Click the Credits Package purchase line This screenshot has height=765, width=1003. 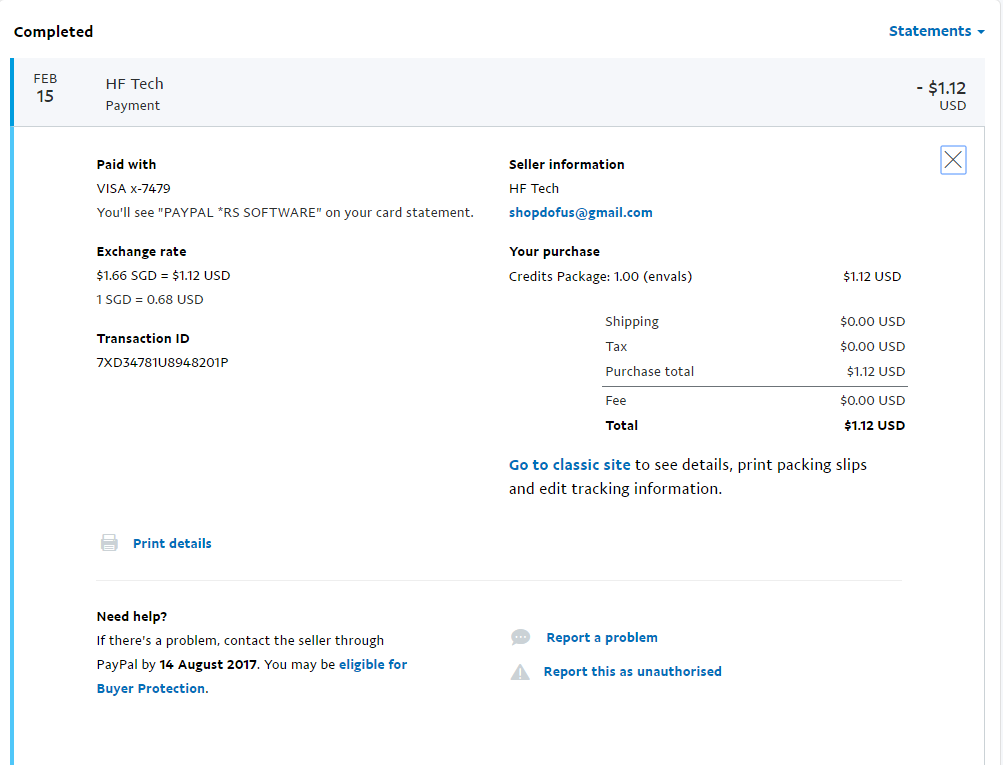[x=600, y=276]
